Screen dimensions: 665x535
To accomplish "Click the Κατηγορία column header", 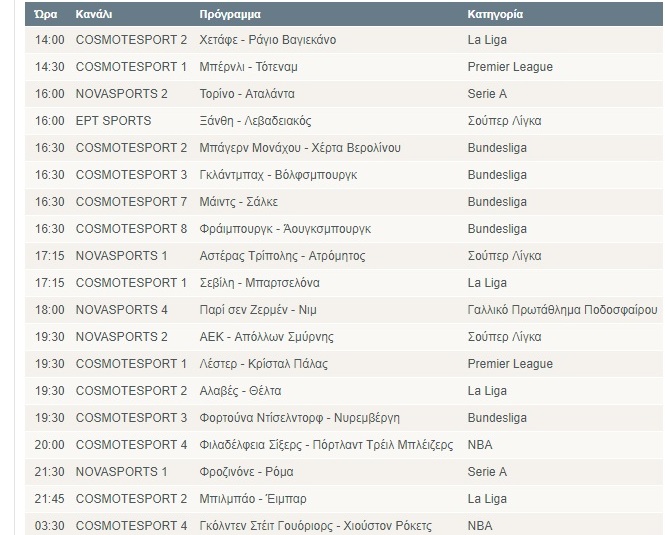I will (495, 14).
